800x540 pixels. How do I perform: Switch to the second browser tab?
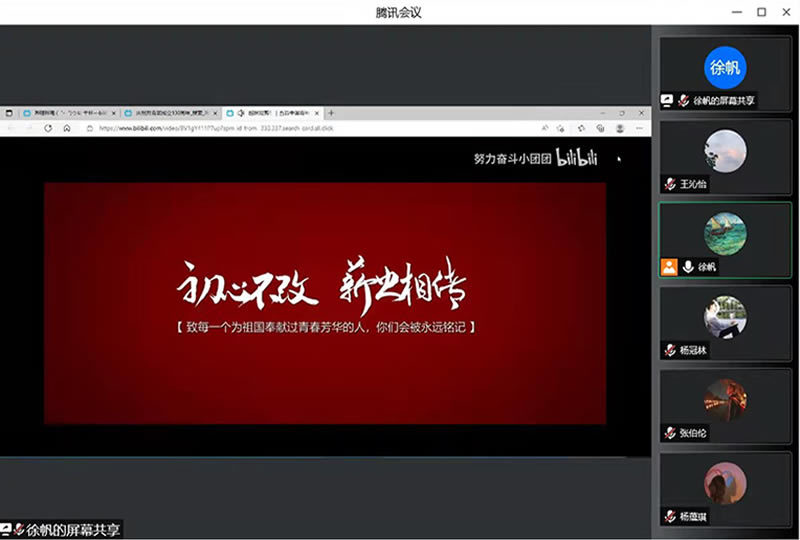(170, 113)
